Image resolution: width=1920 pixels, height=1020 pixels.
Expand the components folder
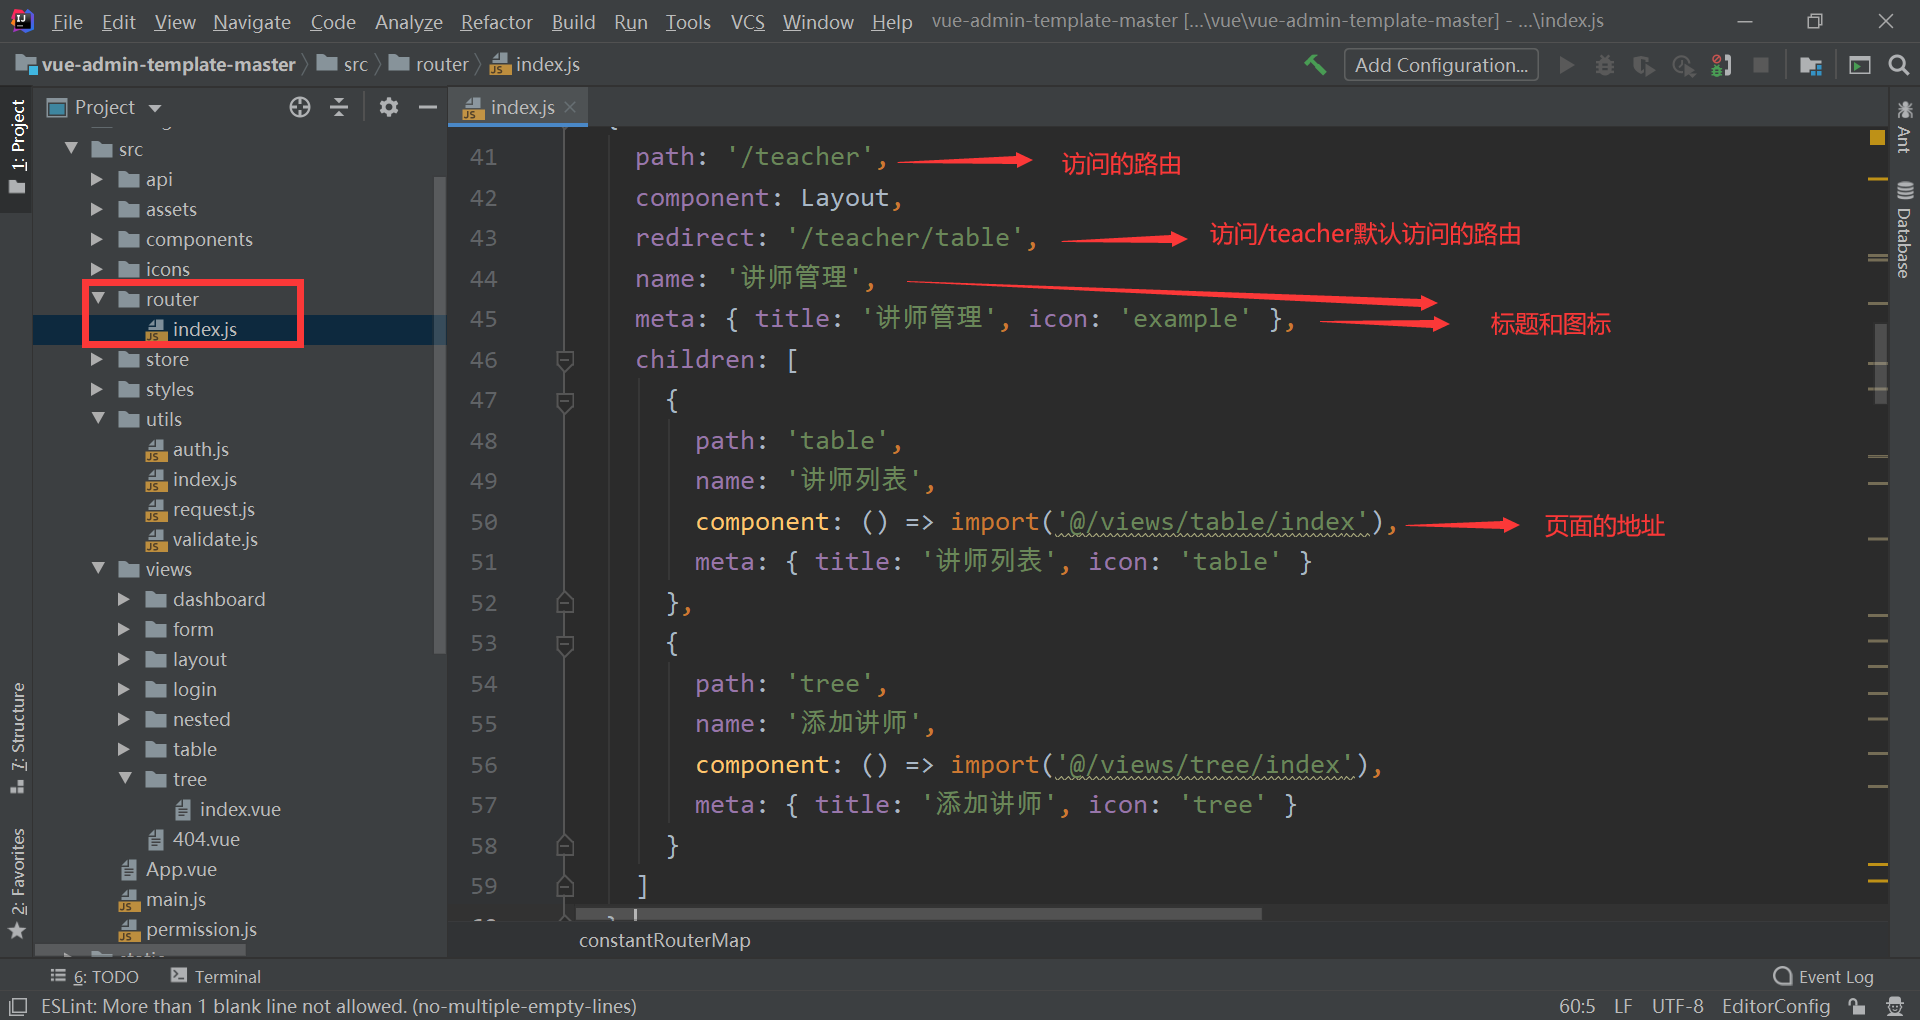[x=97, y=239]
